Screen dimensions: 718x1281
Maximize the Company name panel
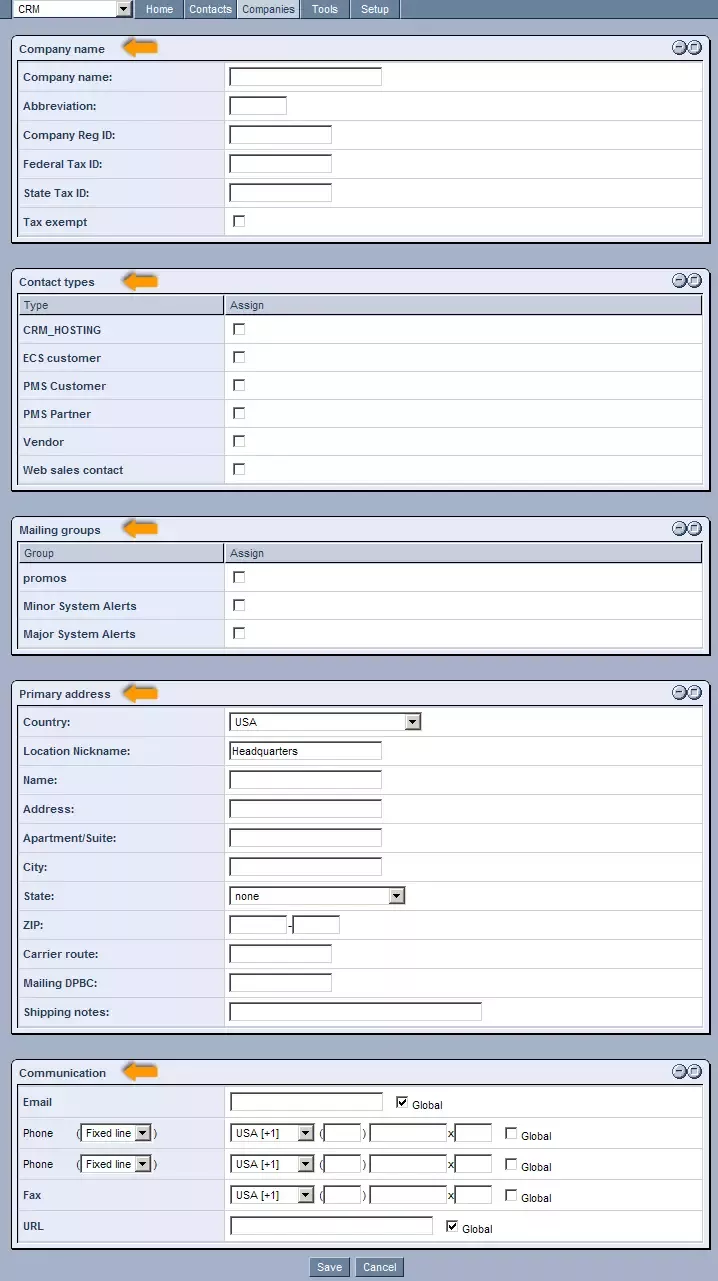coord(694,48)
